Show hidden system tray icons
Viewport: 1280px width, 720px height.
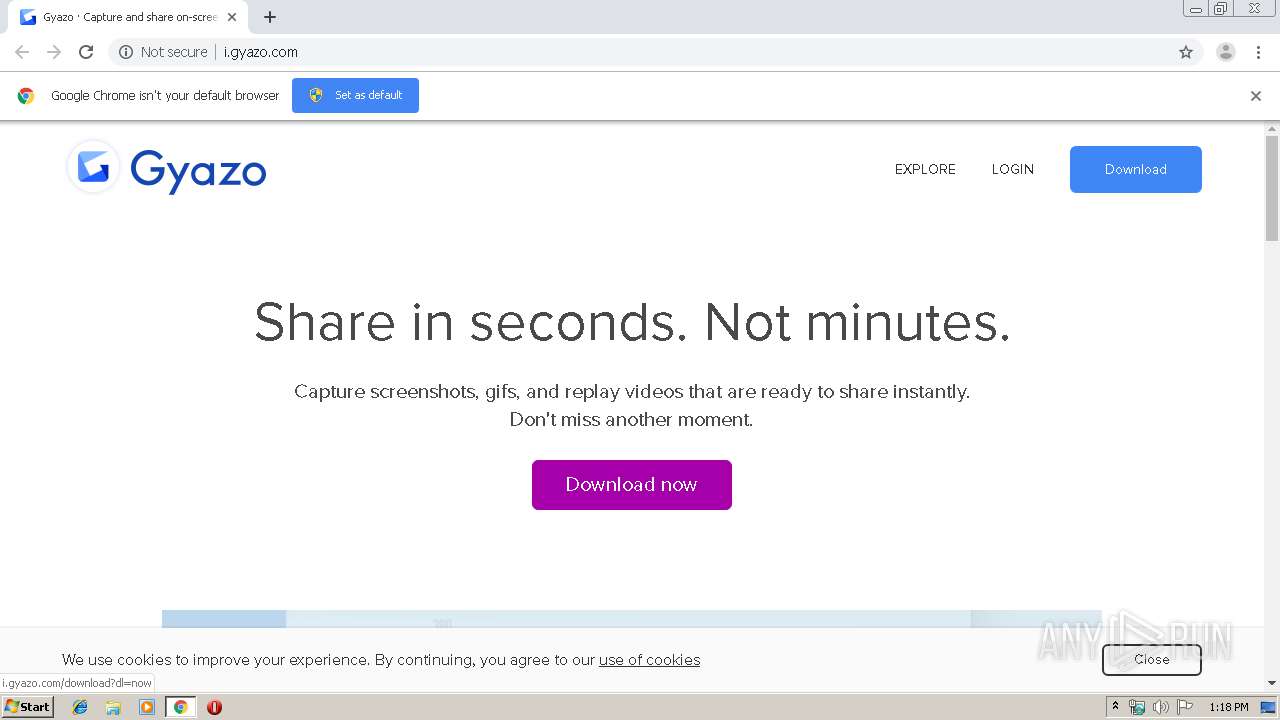[x=1115, y=707]
